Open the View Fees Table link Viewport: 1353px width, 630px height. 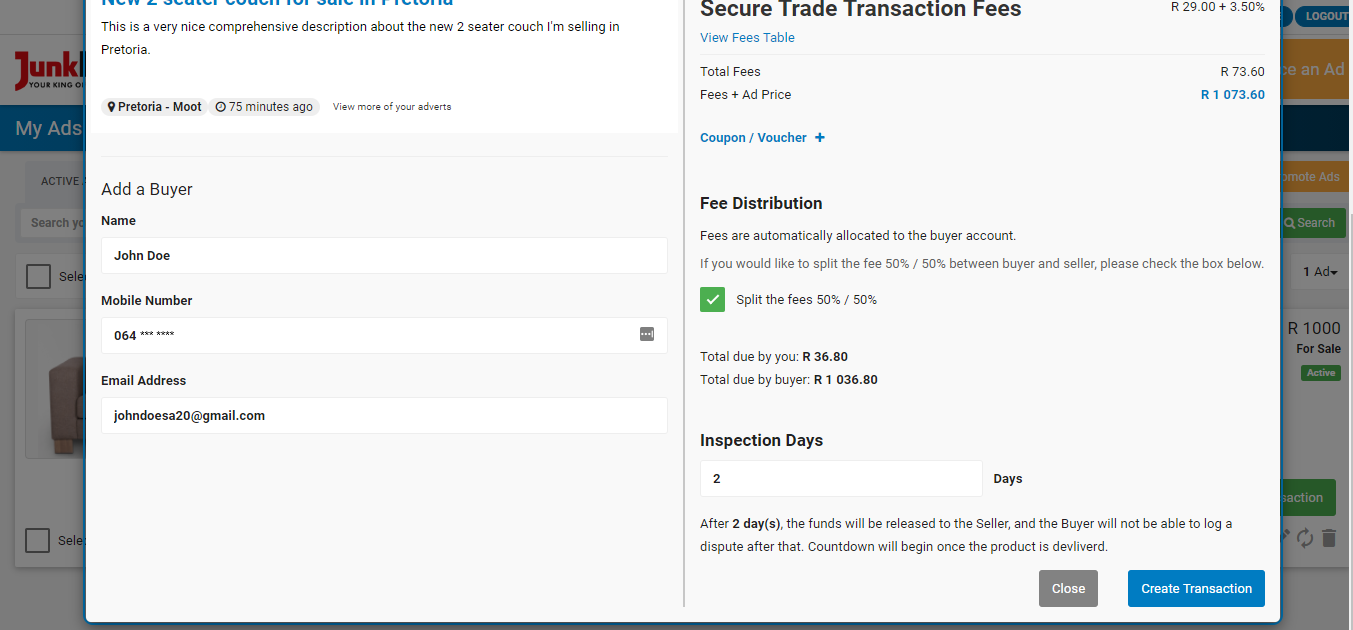click(746, 37)
